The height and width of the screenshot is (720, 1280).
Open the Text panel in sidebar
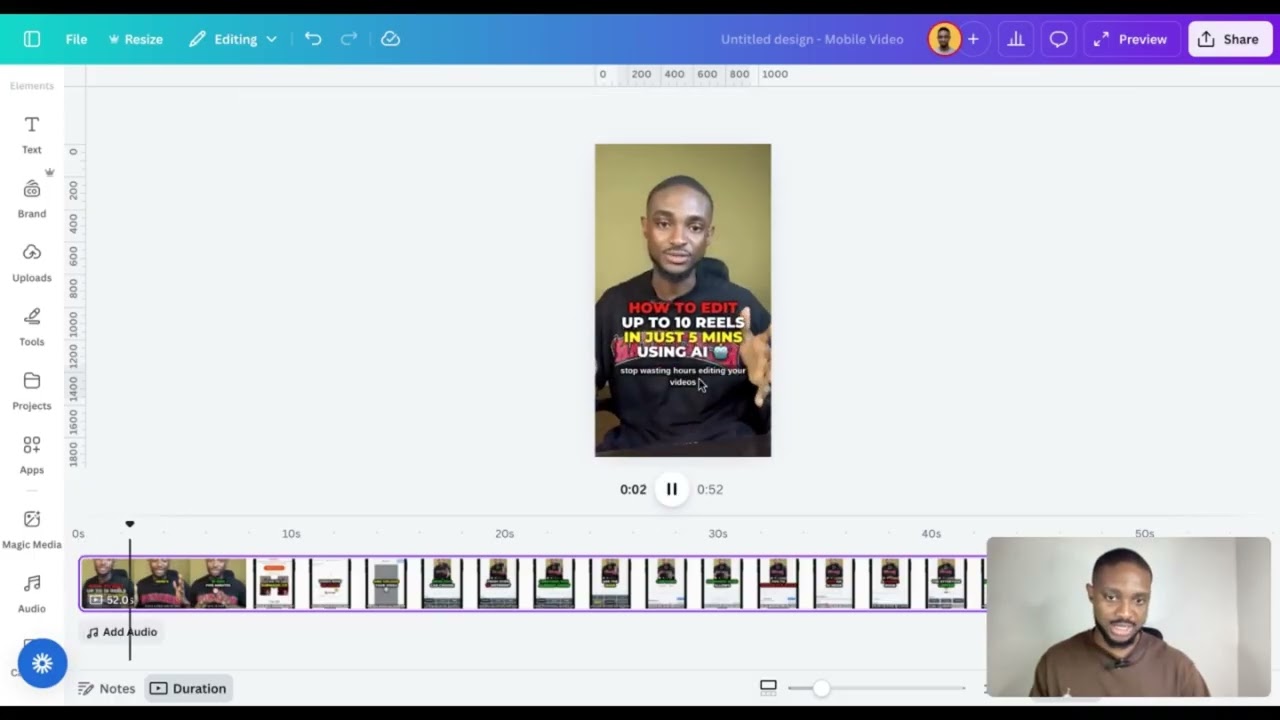point(32,134)
